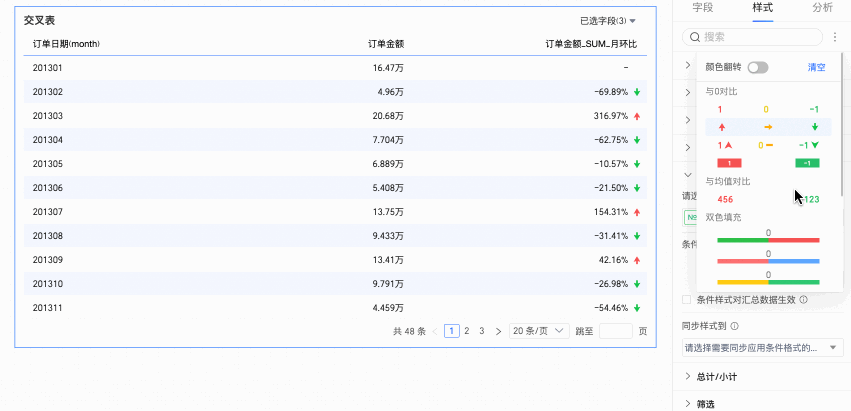Image resolution: width=851 pixels, height=411 pixels.
Task: Select the -54.46% cell
Action: tap(611, 308)
